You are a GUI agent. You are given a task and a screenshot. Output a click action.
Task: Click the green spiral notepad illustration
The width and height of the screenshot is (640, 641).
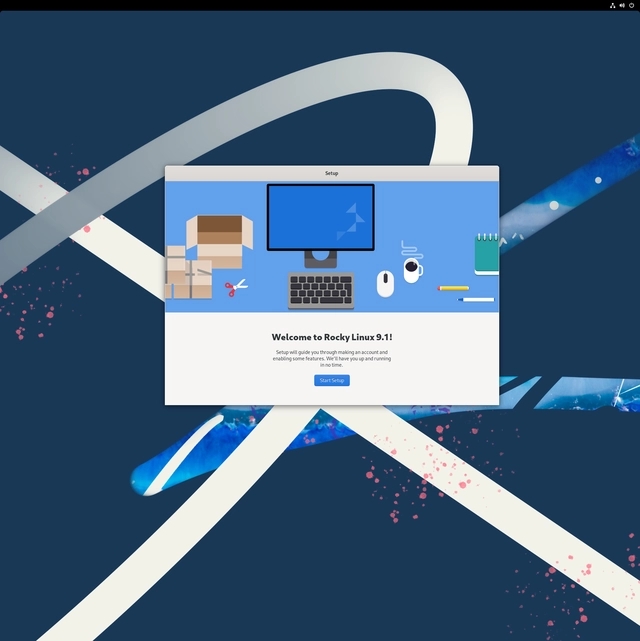pyautogui.click(x=486, y=255)
